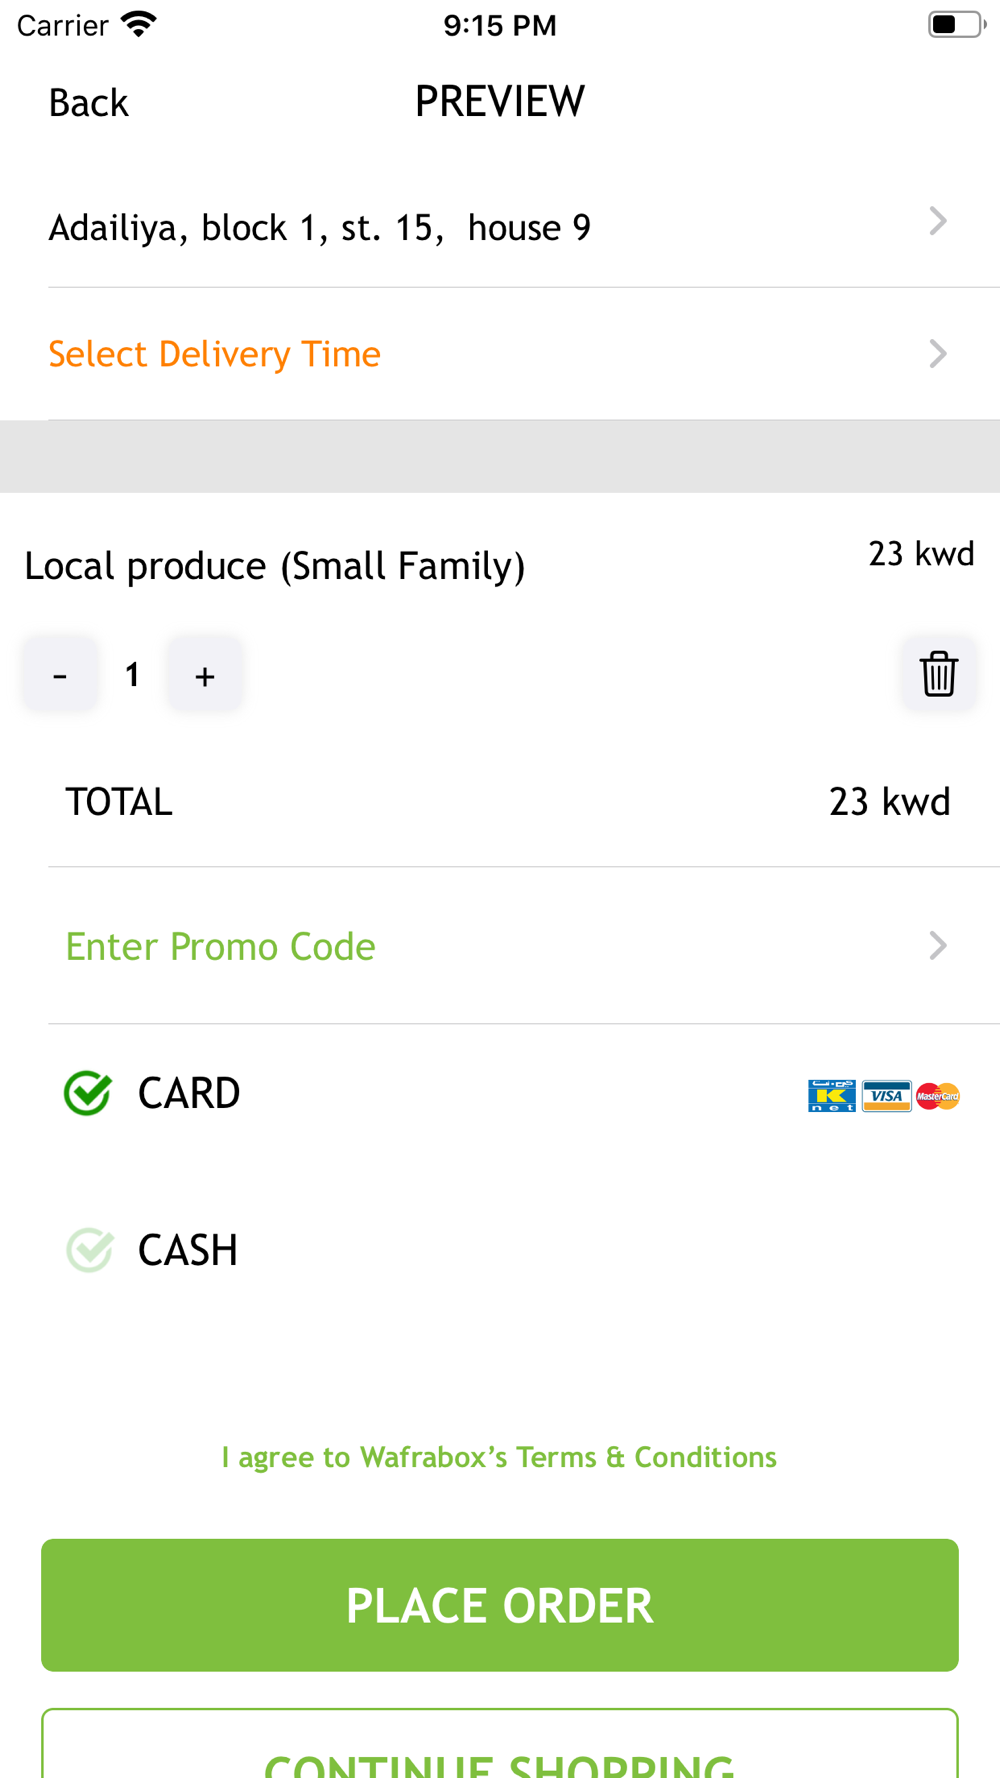Tap the Wi-Fi status icon
Image resolution: width=1000 pixels, height=1778 pixels.
(138, 24)
